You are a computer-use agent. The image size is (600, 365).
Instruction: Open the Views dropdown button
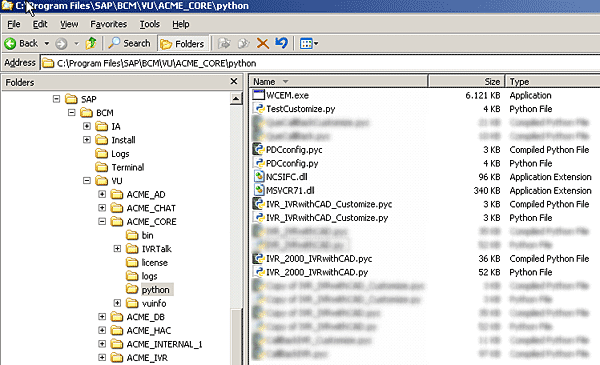pyautogui.click(x=309, y=44)
